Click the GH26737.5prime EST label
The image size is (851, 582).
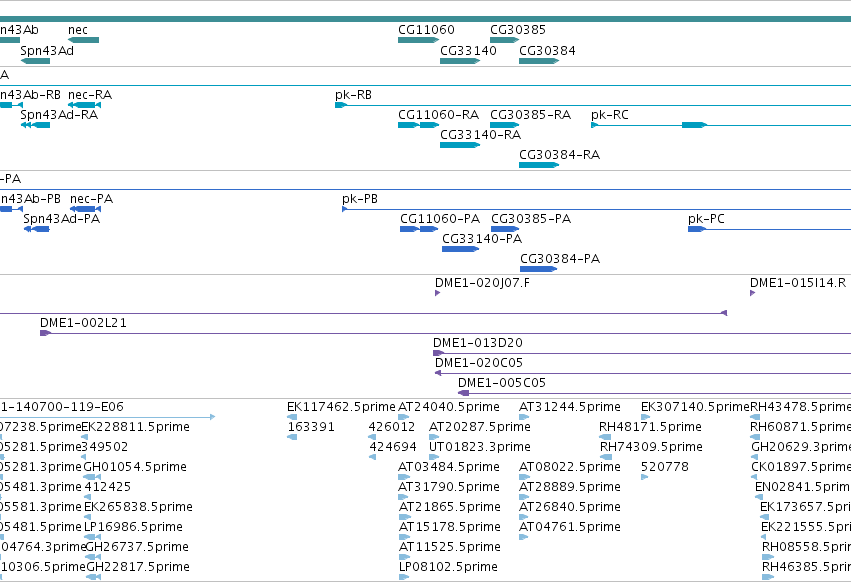pyautogui.click(x=137, y=547)
